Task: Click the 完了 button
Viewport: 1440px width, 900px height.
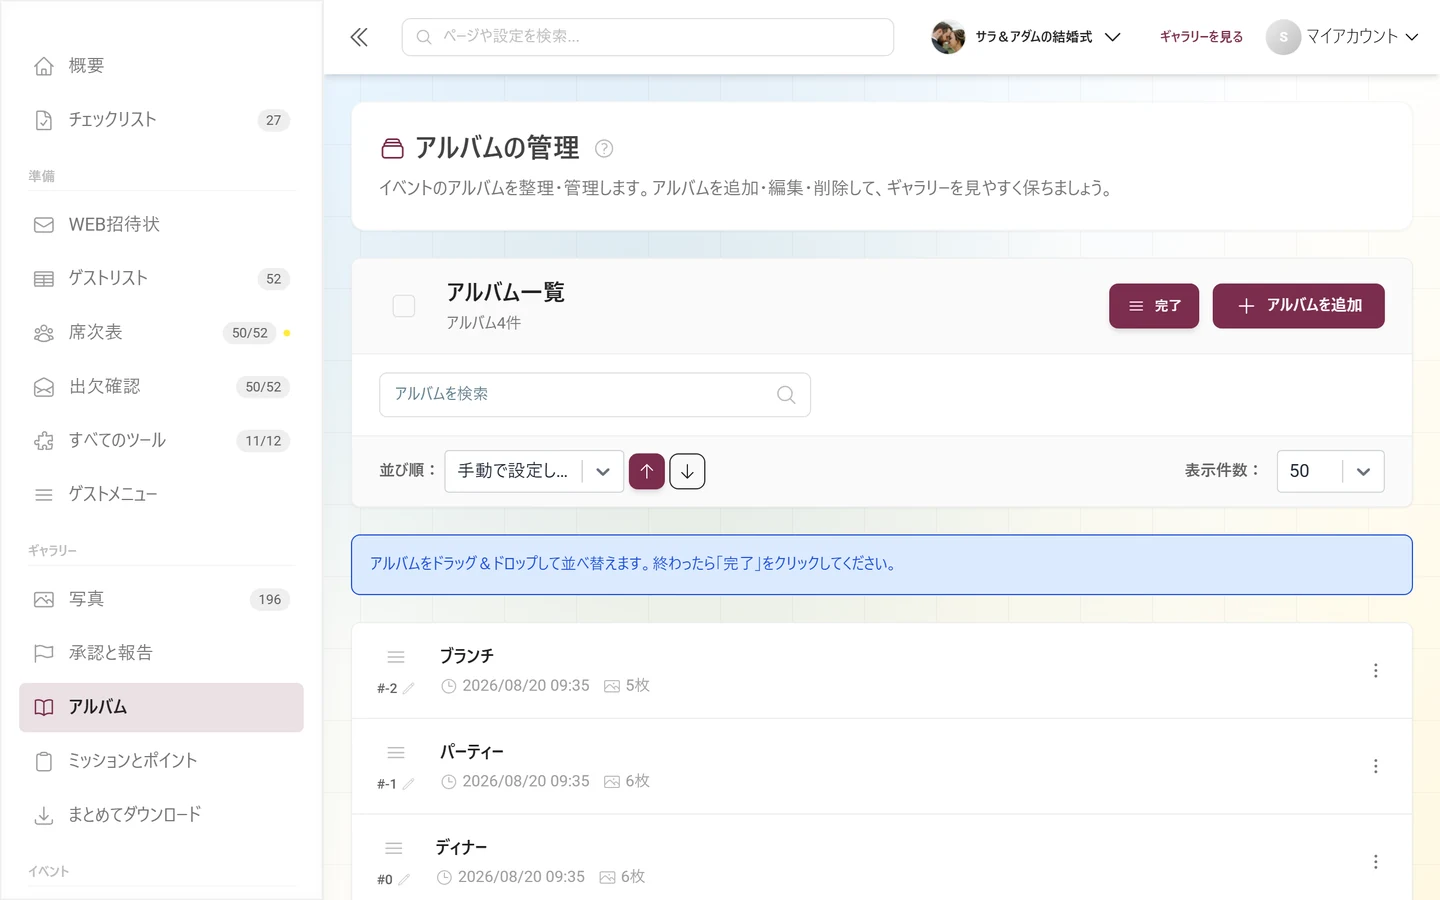Action: (x=1154, y=306)
